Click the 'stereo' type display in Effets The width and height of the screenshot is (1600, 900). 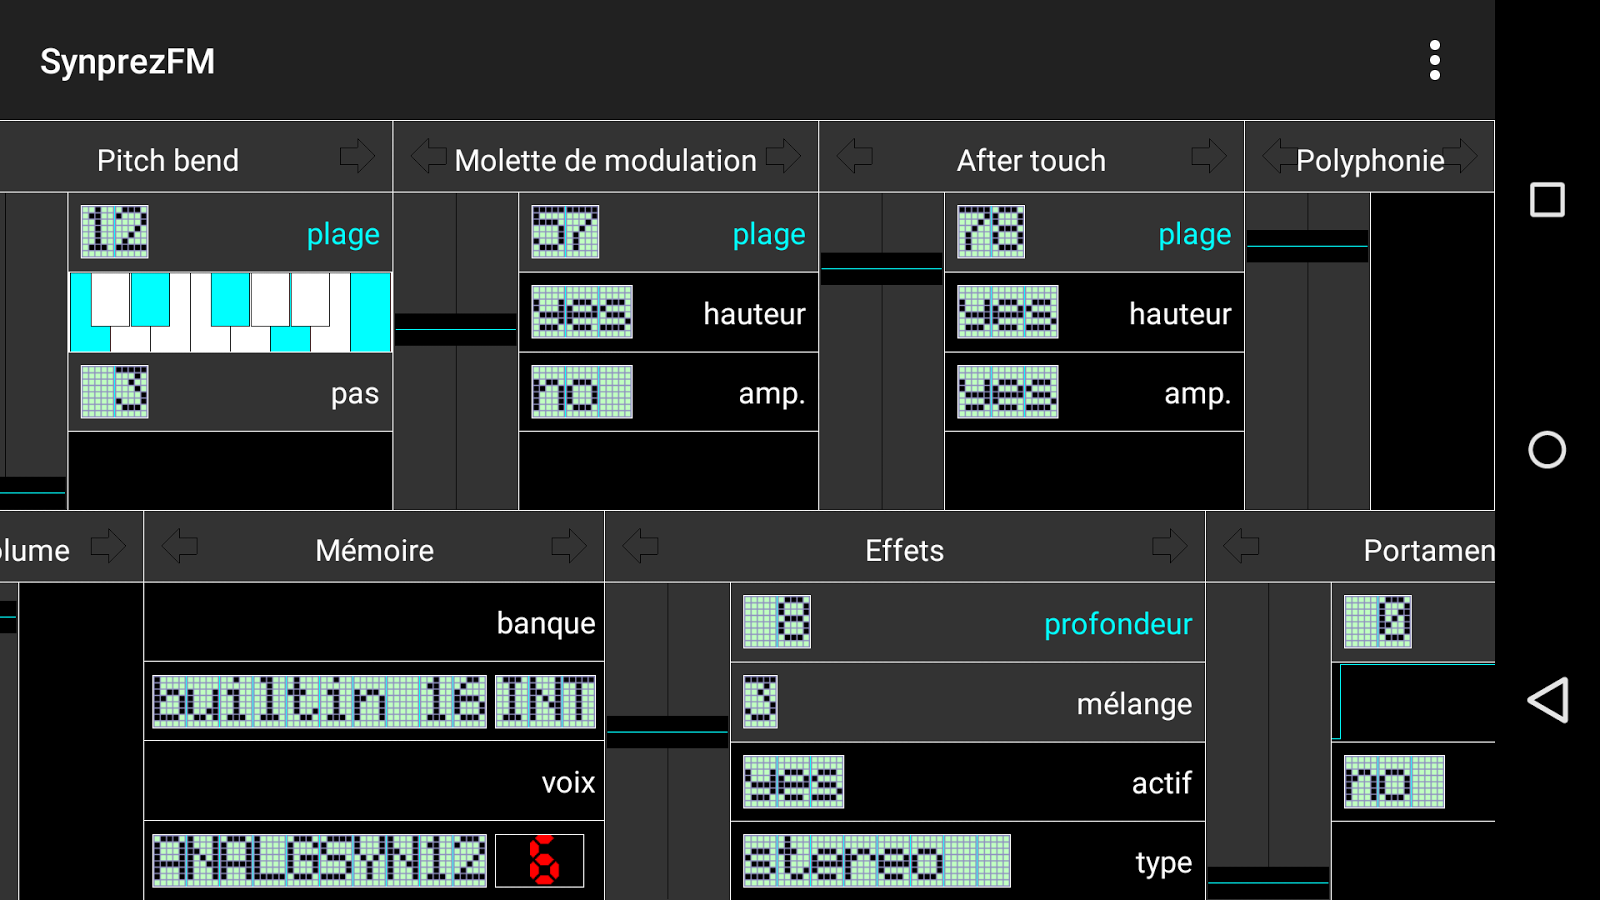(x=878, y=861)
